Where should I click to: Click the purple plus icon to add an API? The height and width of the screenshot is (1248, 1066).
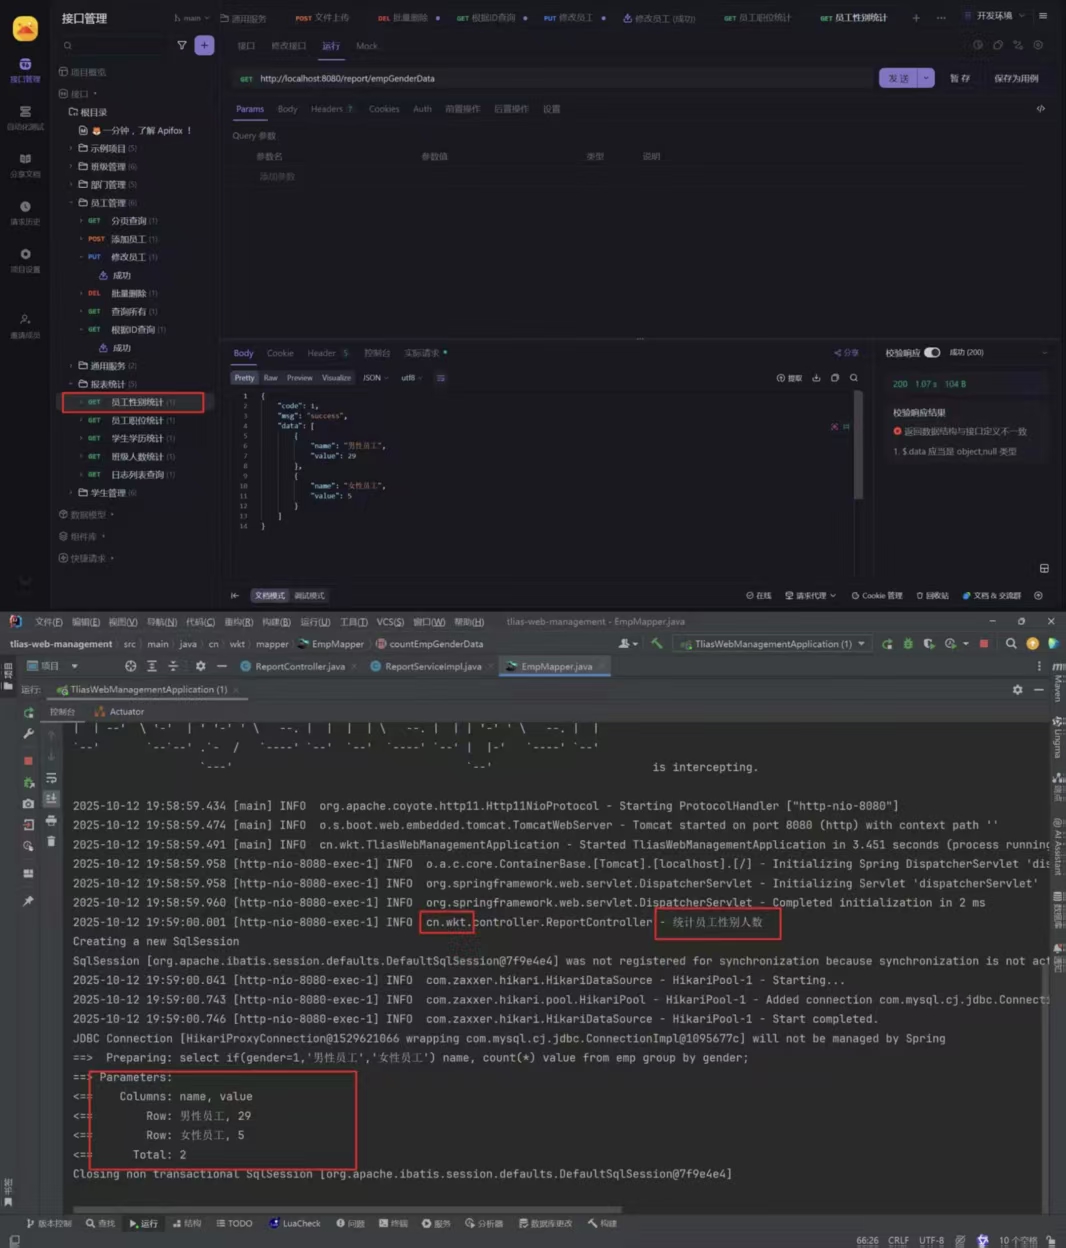204,45
